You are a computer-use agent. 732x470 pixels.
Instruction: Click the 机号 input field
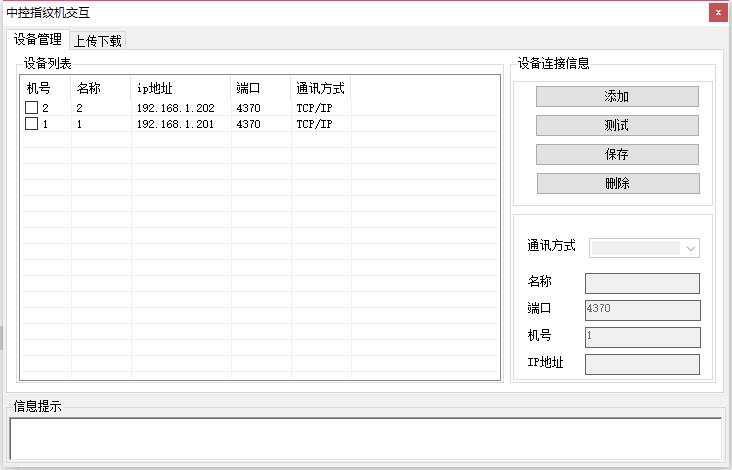tap(642, 337)
